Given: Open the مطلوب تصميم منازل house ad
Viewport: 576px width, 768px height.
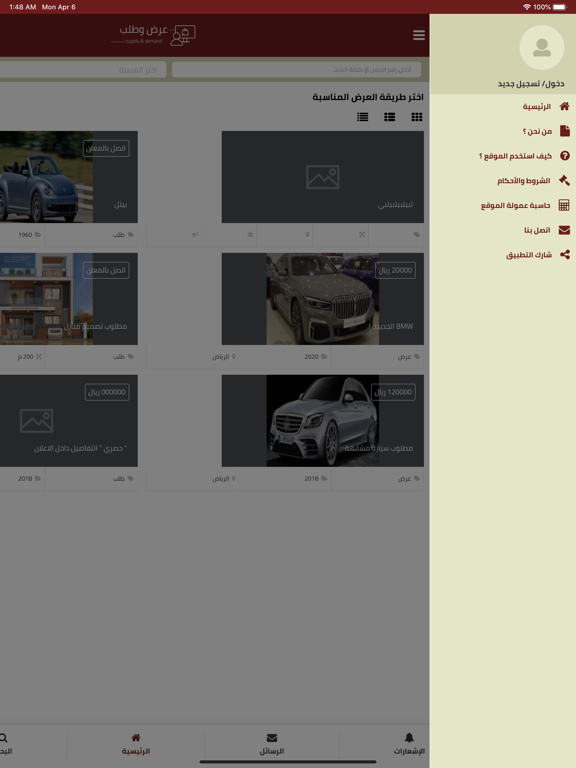Looking at the screenshot, I should pos(69,299).
